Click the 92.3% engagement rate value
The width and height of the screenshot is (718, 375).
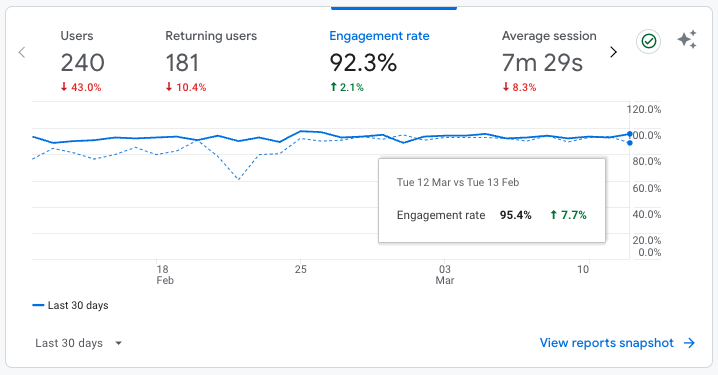click(363, 63)
